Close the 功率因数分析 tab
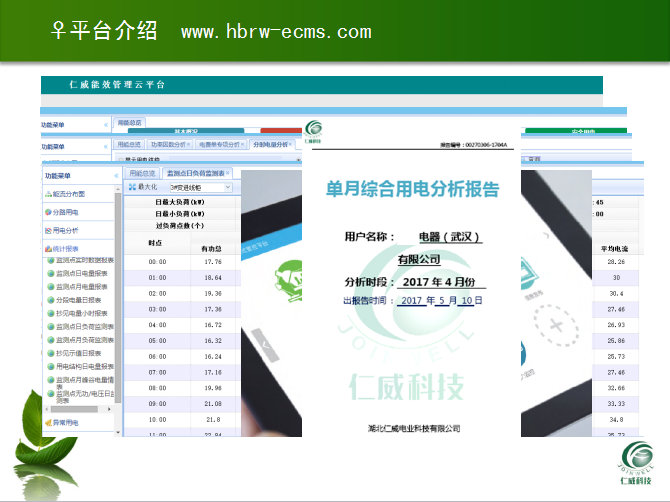 pyautogui.click(x=188, y=144)
